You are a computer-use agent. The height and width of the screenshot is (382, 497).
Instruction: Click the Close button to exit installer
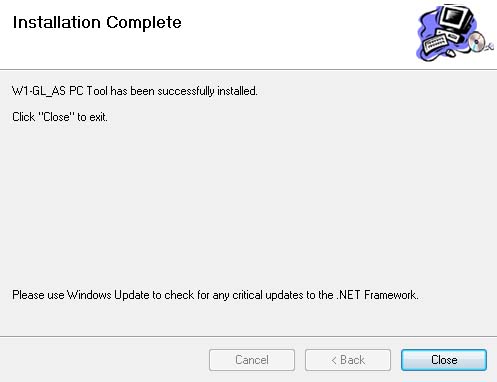coord(444,360)
